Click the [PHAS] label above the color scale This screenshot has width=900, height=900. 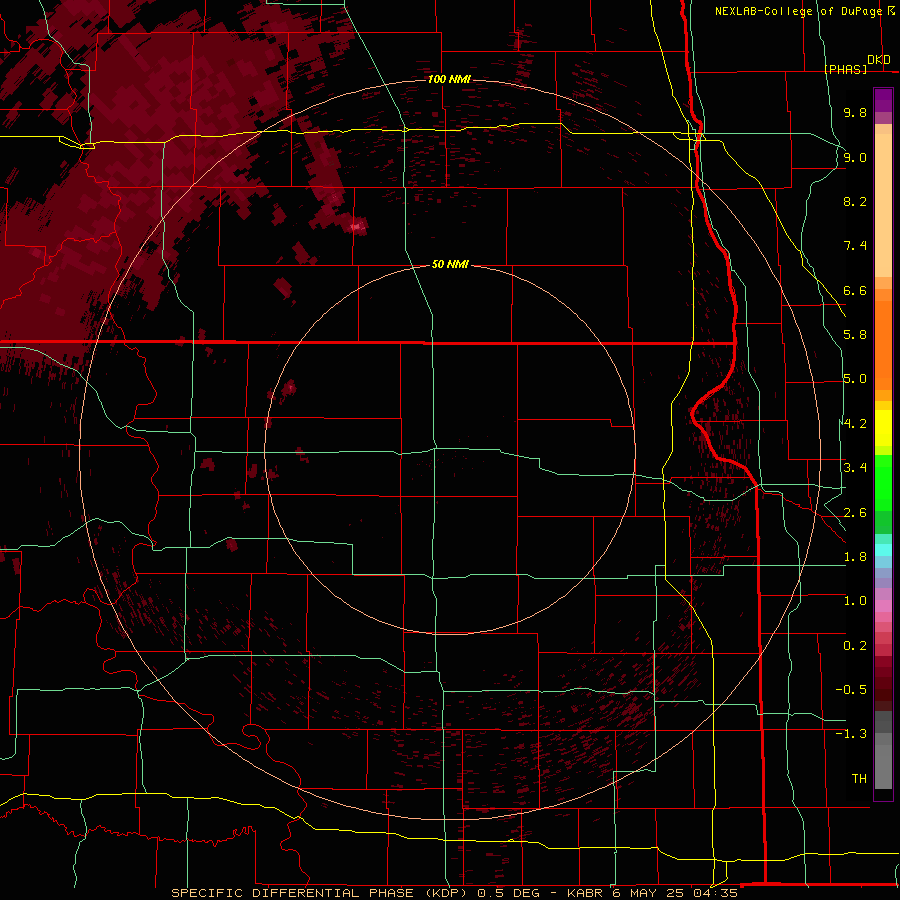(846, 69)
